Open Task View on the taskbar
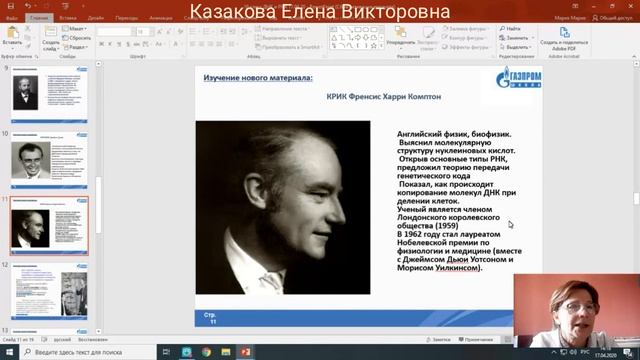The width and height of the screenshot is (640, 360). (166, 352)
